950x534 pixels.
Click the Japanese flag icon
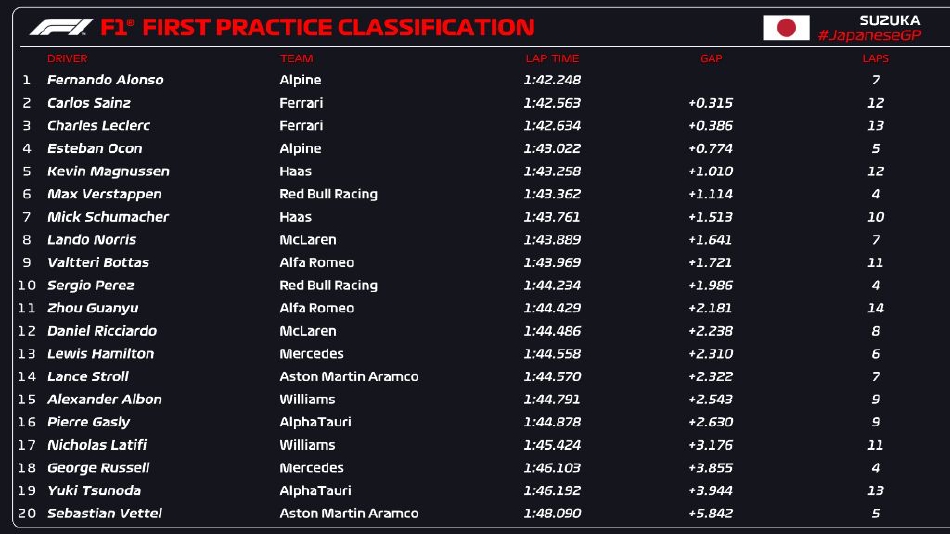[x=786, y=27]
